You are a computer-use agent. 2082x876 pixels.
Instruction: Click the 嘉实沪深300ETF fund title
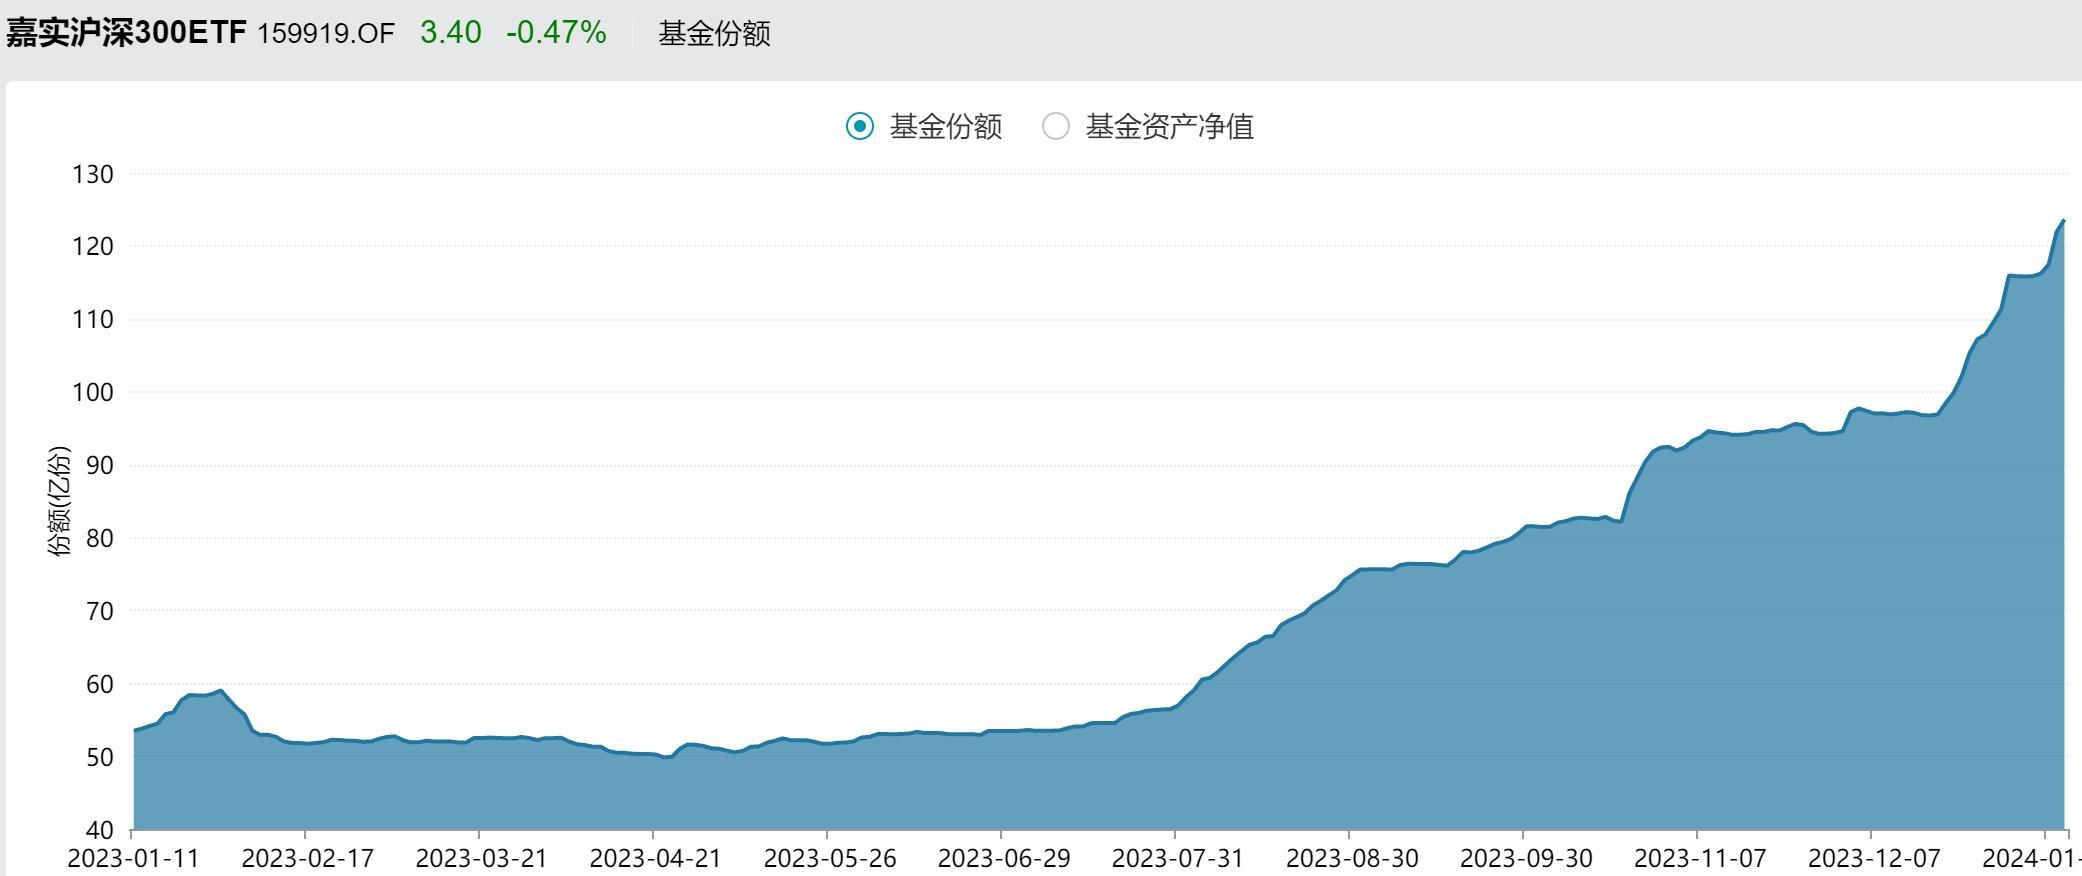[x=126, y=33]
